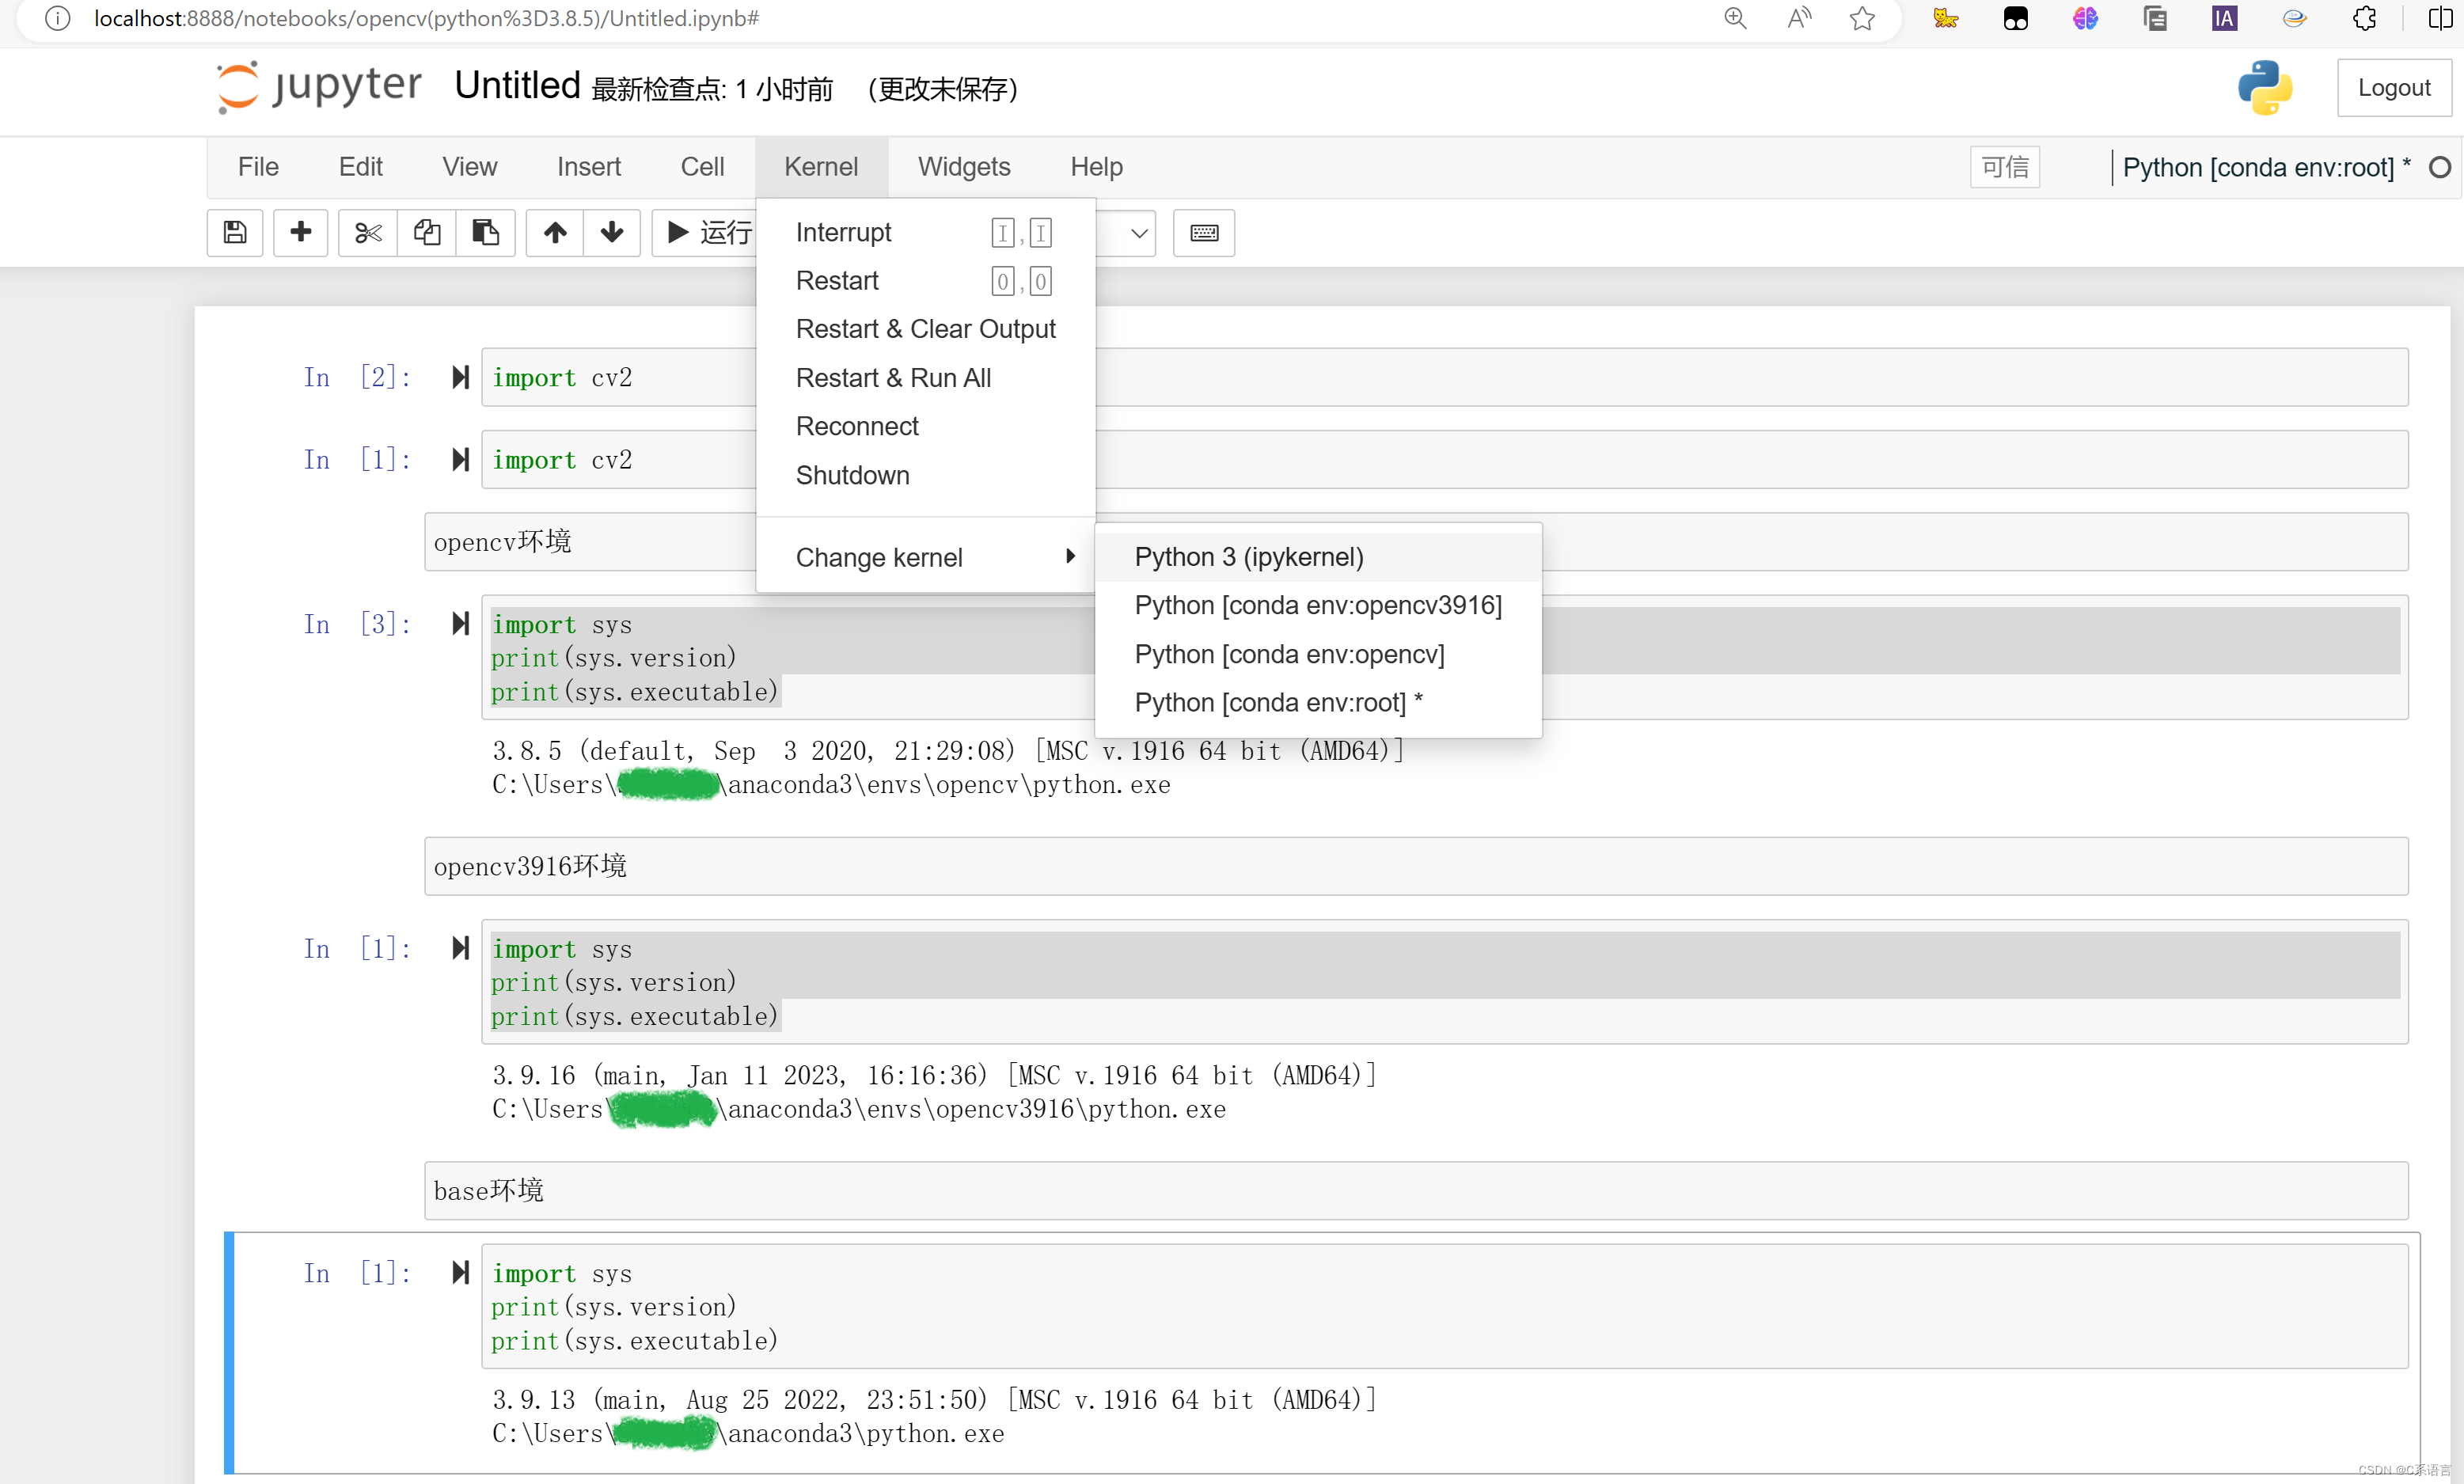
Task: View site information icon in address bar
Action: point(58,18)
